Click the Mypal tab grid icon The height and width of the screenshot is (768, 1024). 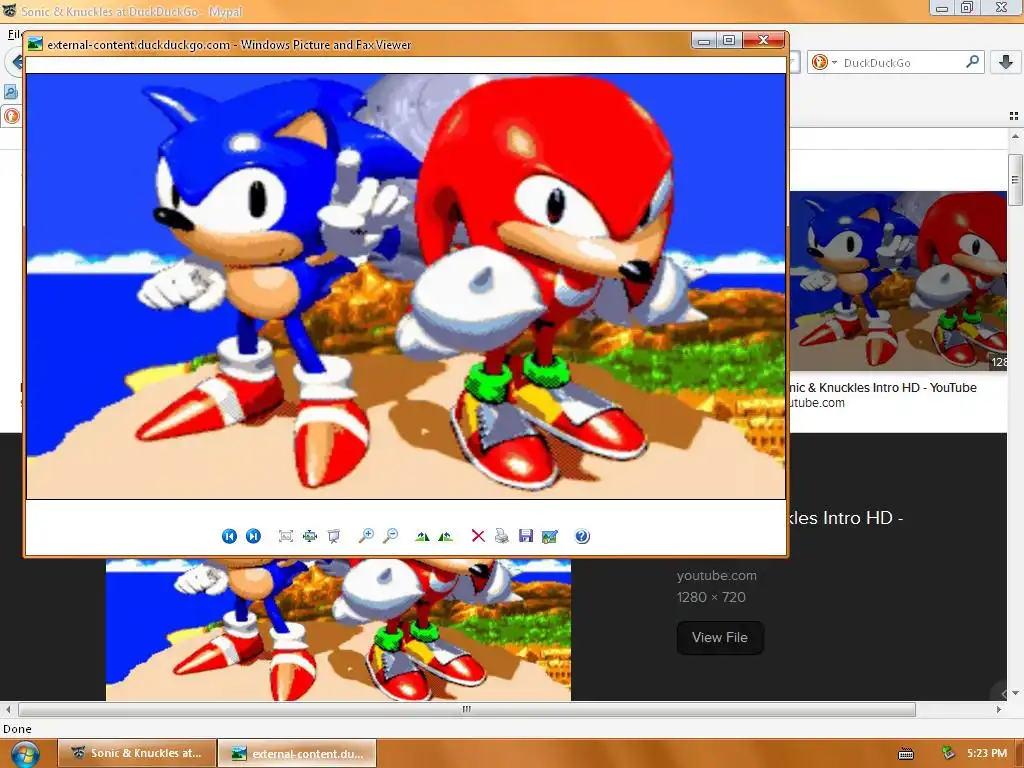pos(1014,116)
